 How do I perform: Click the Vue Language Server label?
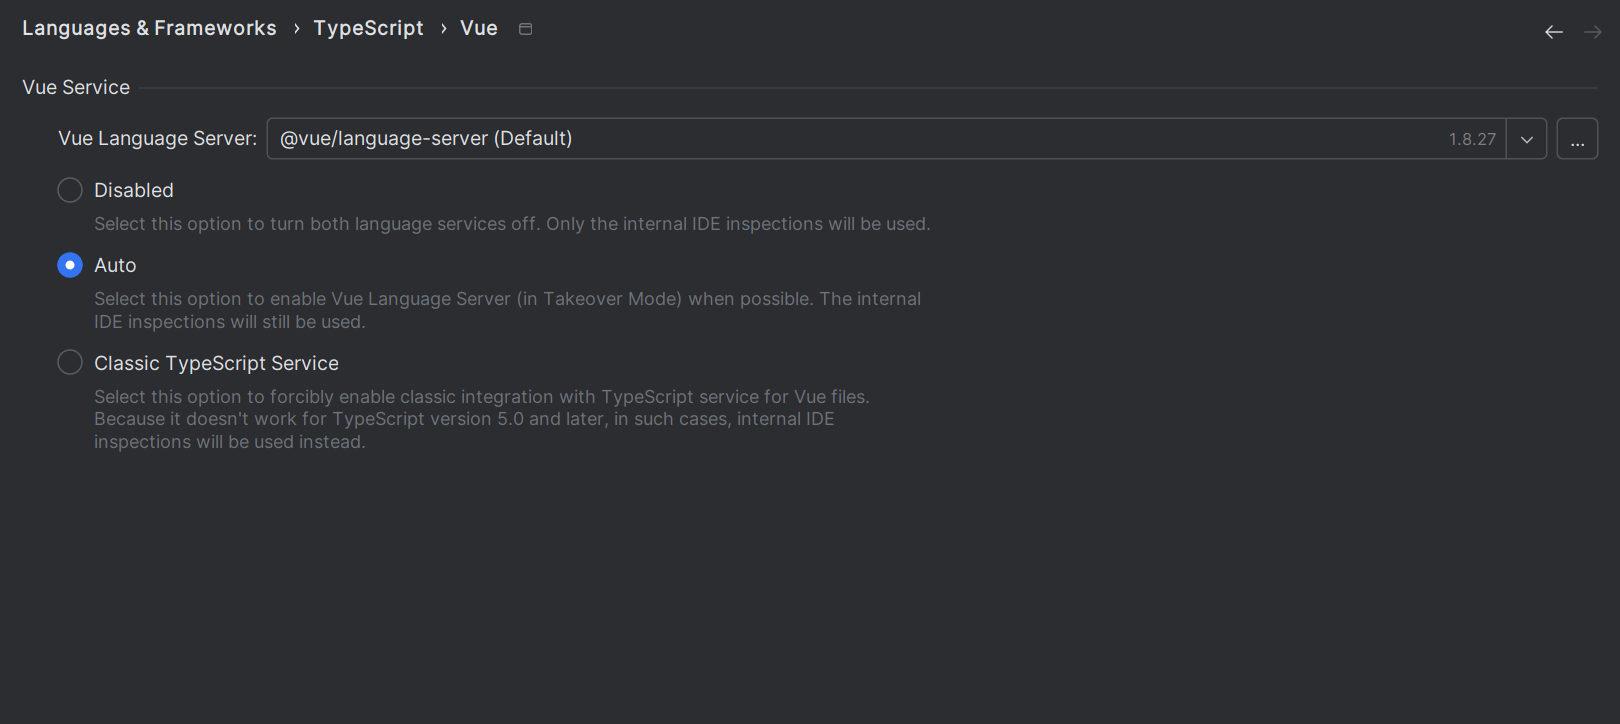(x=157, y=138)
